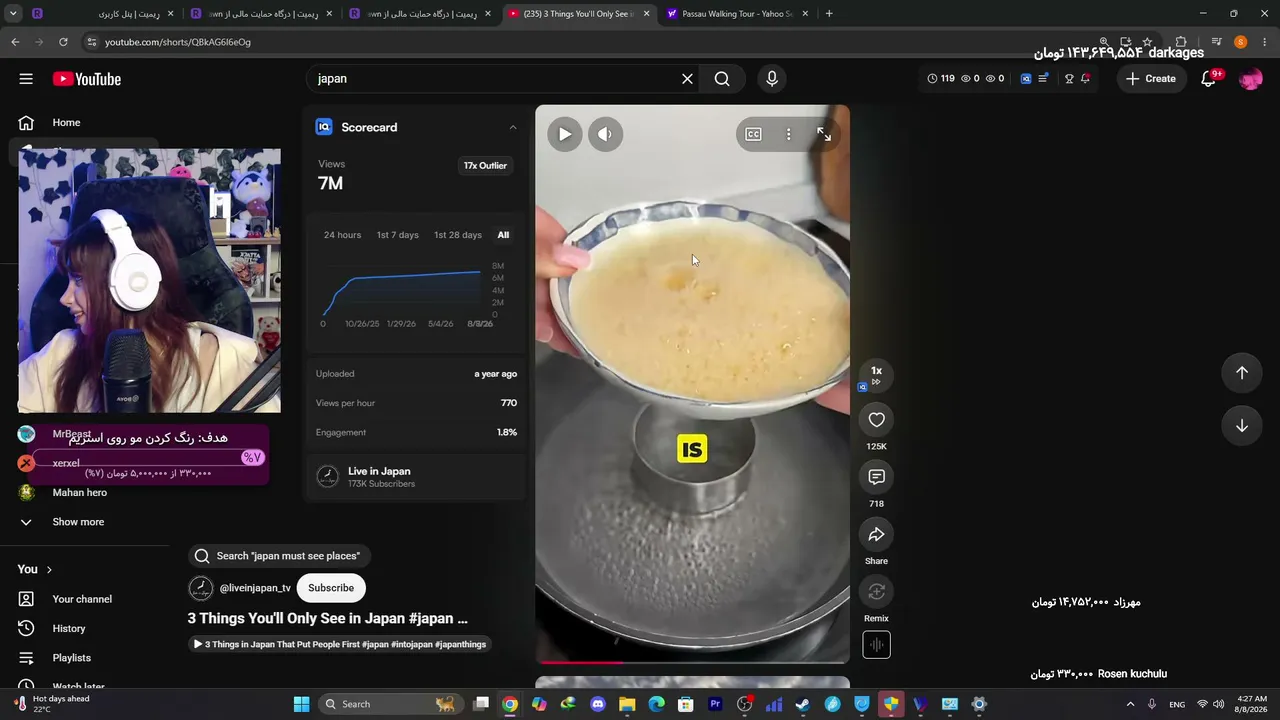The height and width of the screenshot is (720, 1280).
Task: Enter fullscreen on the Shorts player
Action: pos(824,134)
